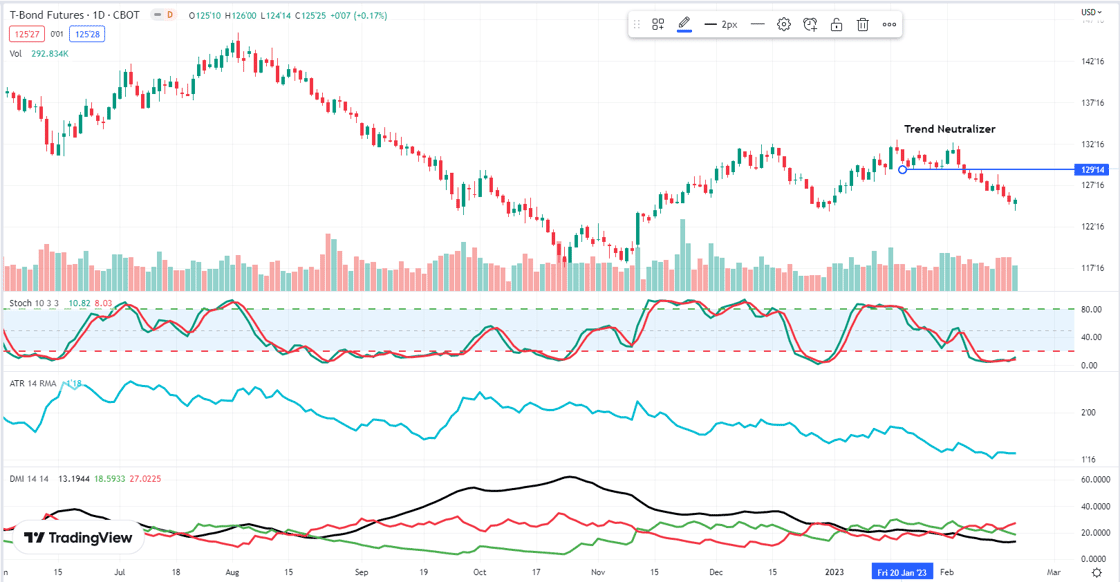Click the 13.1944 ADX value
The width and height of the screenshot is (1120, 582).
(74, 478)
